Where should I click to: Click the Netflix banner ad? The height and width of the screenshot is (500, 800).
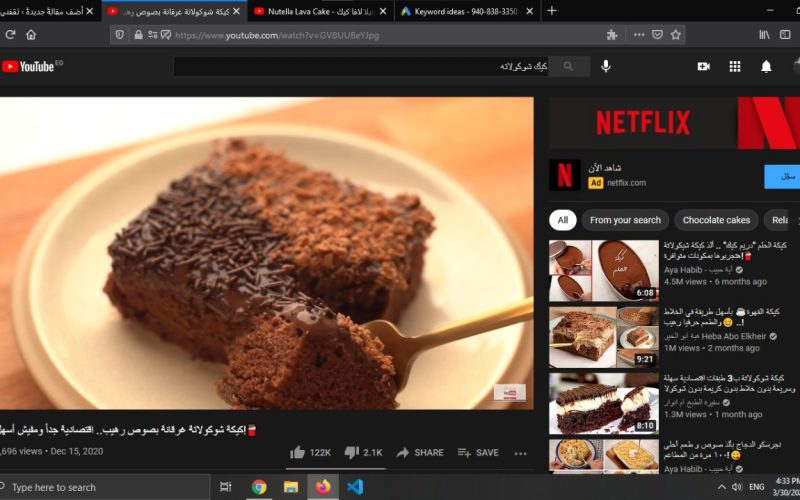tap(674, 123)
